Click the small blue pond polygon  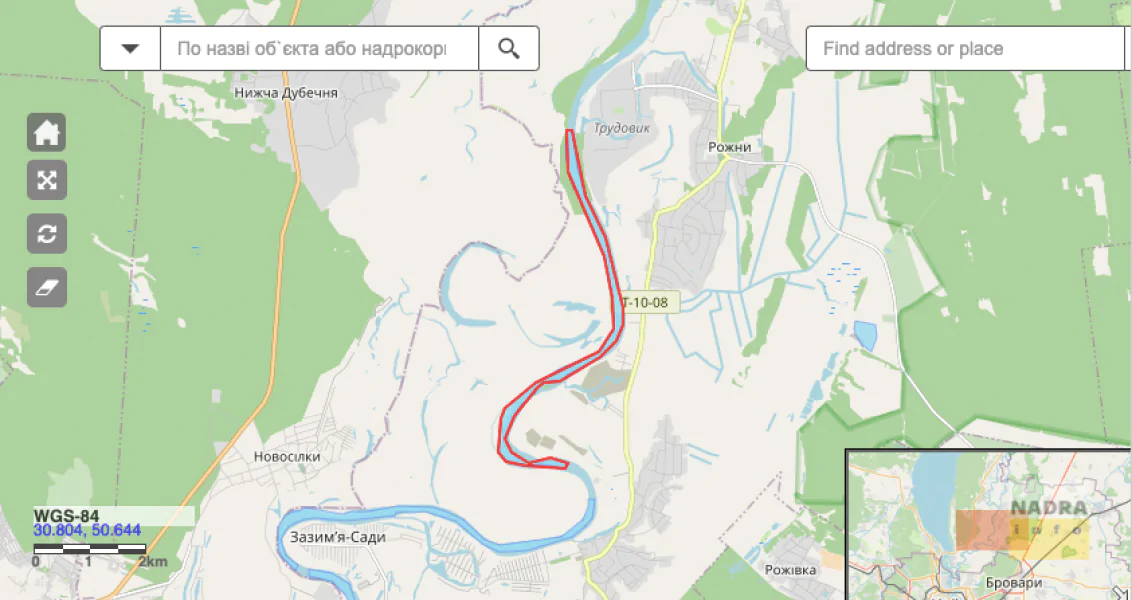click(x=866, y=336)
